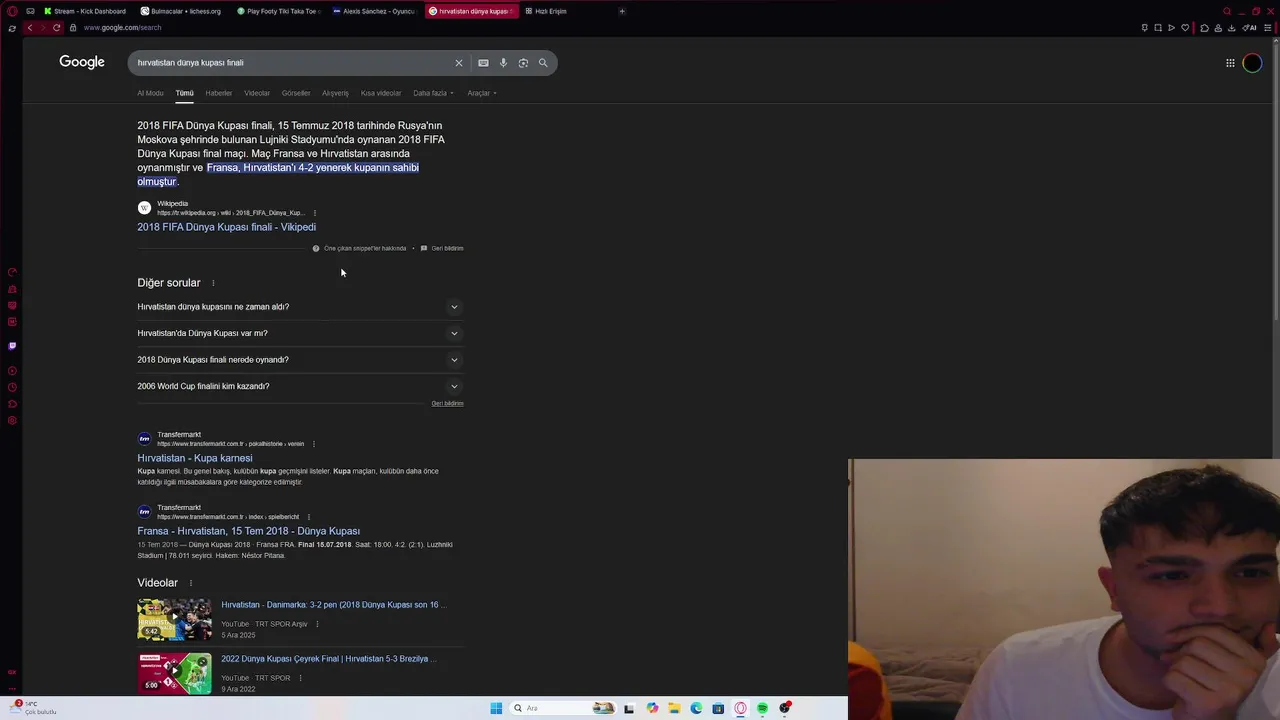Open '2018 FIFA Dünya Kupası finali - Vikipedi' link
Image resolution: width=1280 pixels, height=720 pixels.
226,227
